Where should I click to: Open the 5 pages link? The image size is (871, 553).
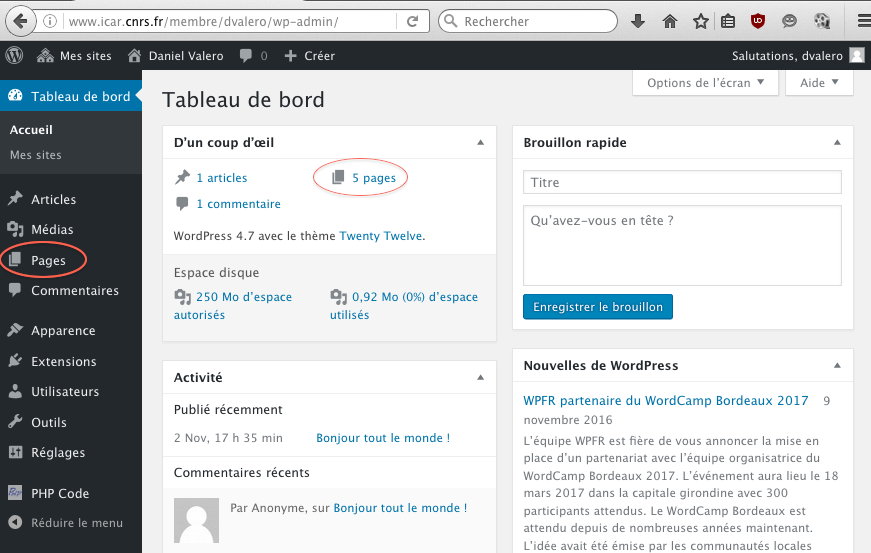(x=373, y=178)
